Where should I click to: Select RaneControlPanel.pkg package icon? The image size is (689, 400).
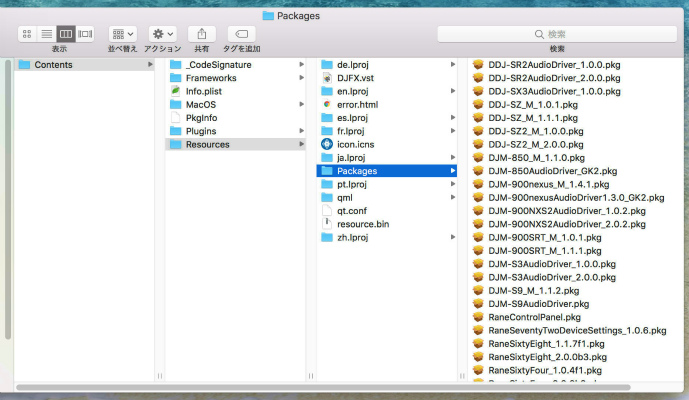tap(478, 317)
